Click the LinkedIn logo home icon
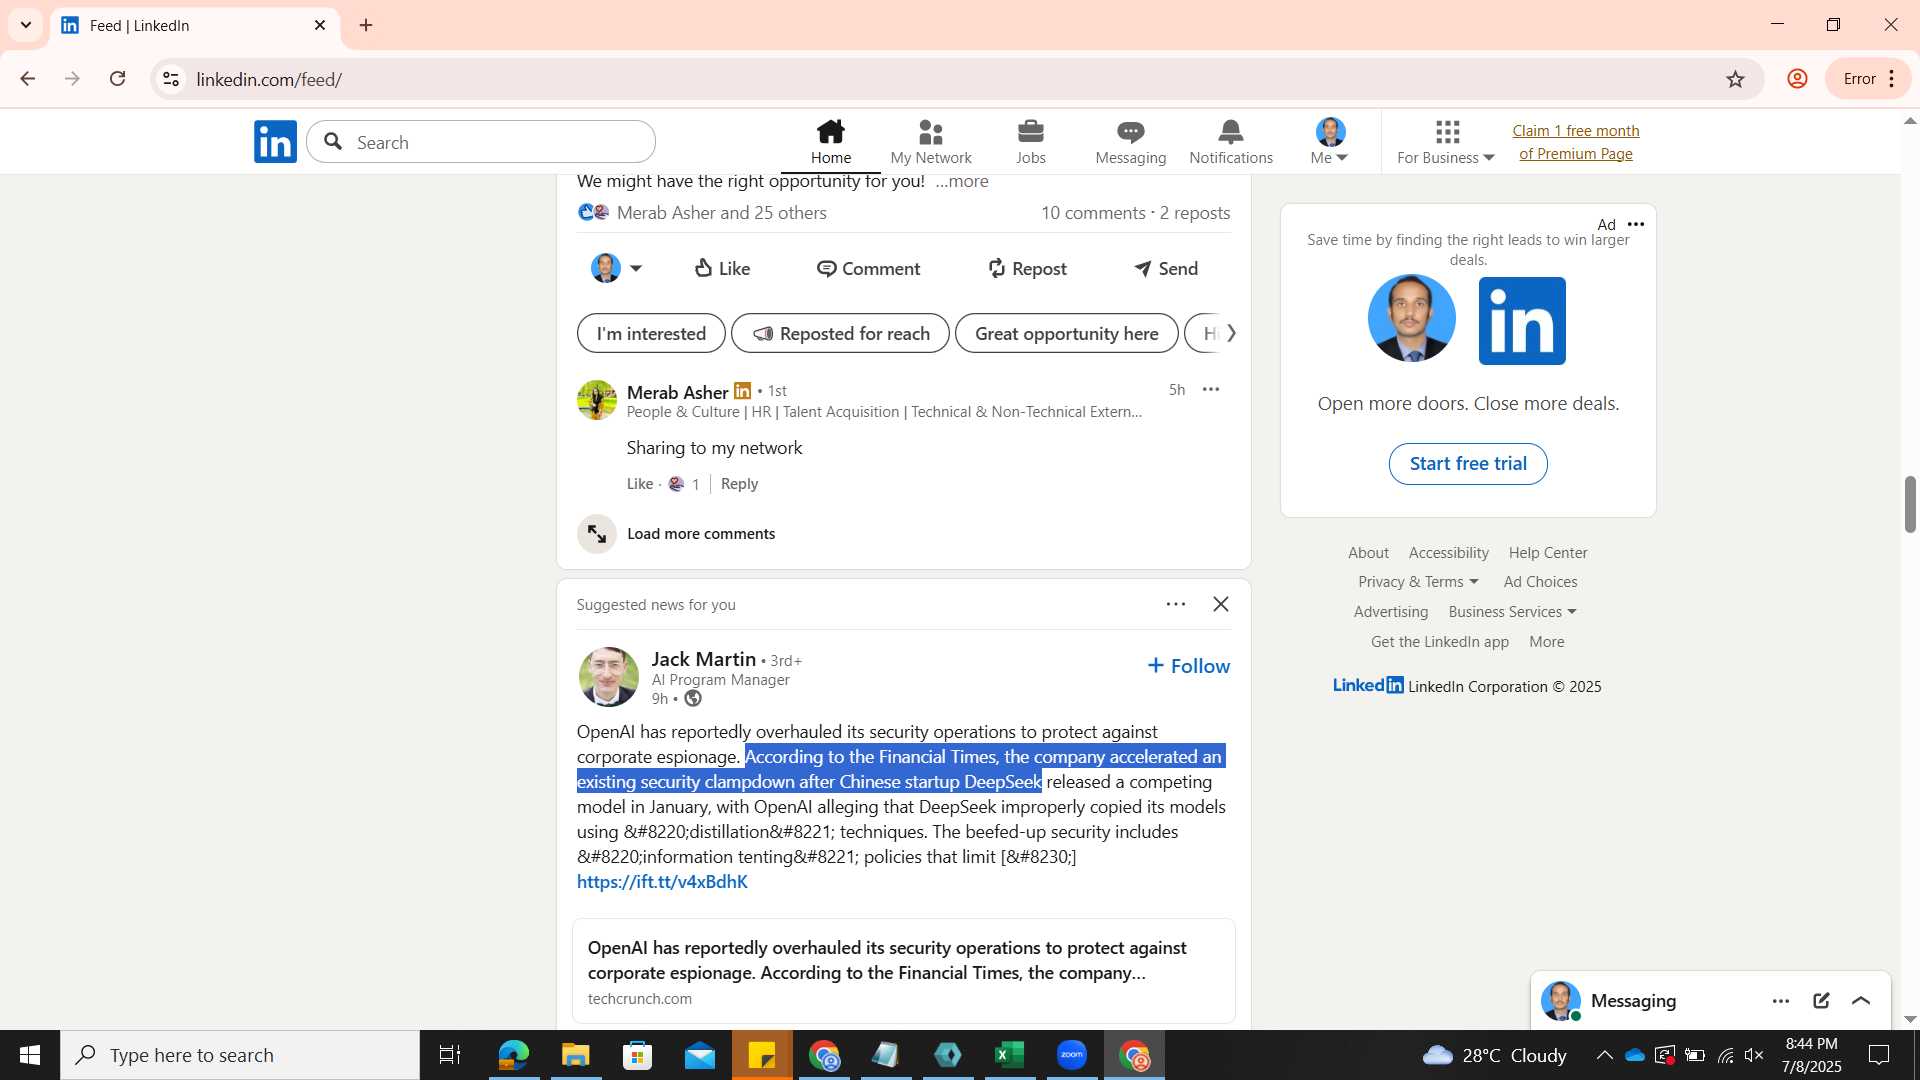The image size is (1920, 1080). pos(275,142)
